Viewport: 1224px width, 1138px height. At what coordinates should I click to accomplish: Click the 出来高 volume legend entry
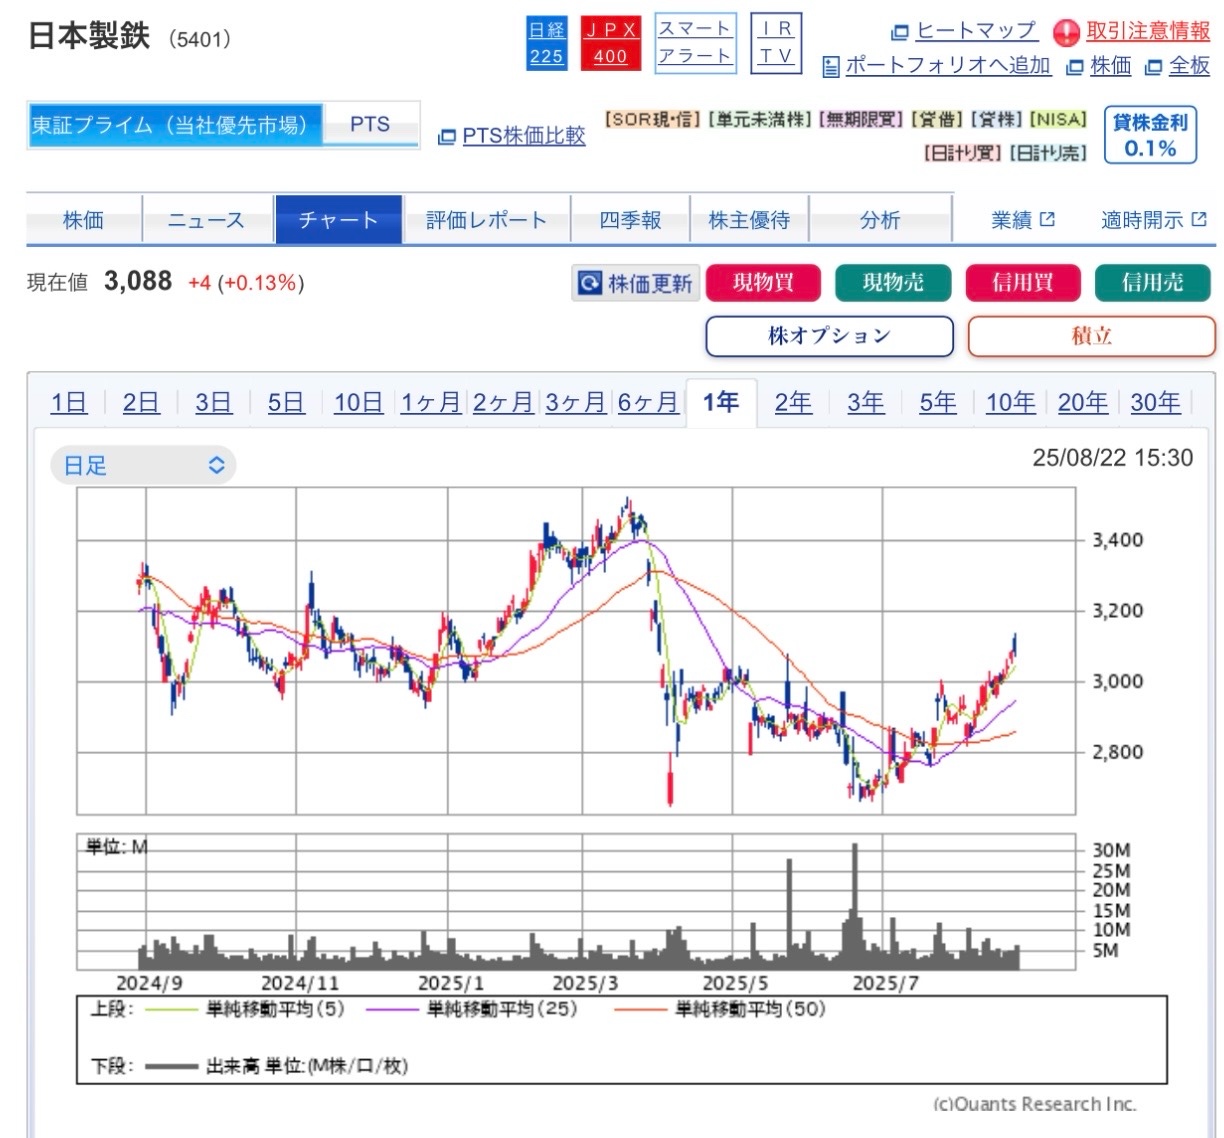[x=276, y=1066]
